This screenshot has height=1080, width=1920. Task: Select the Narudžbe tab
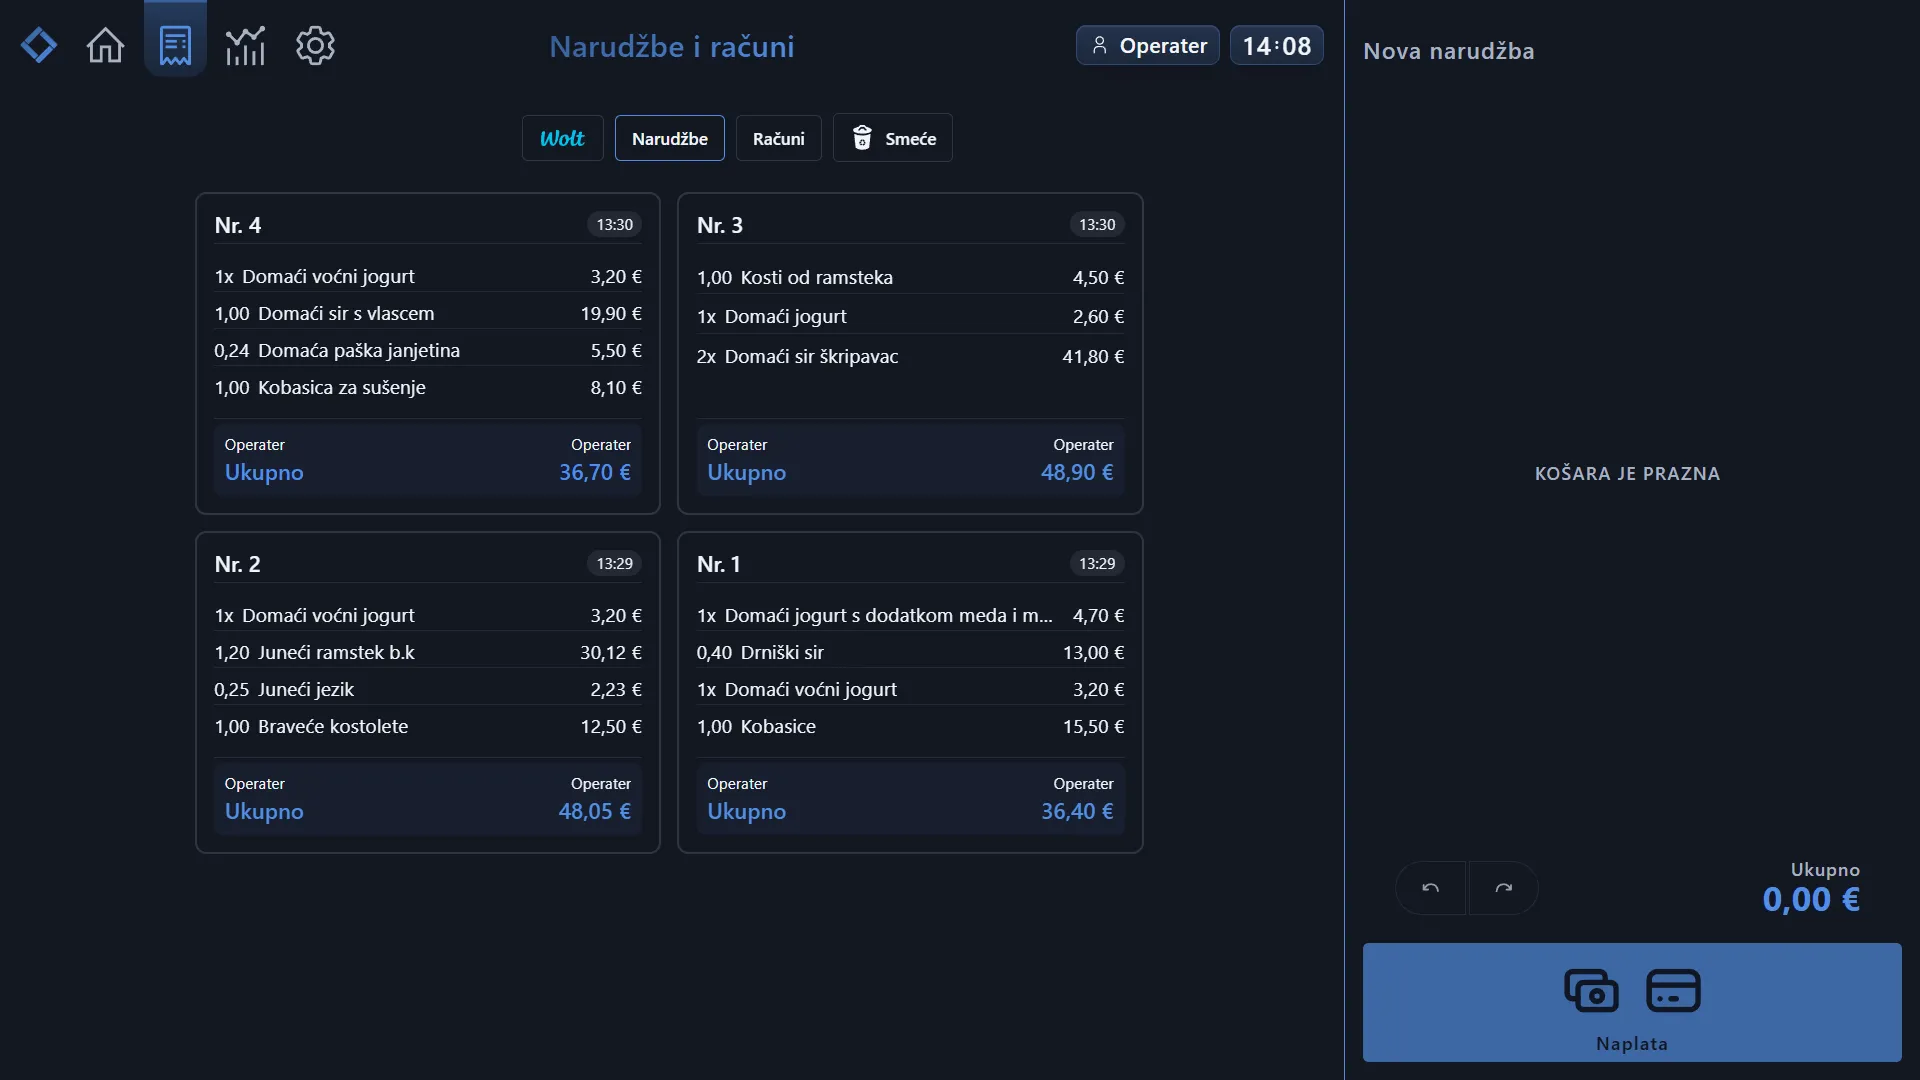coord(670,138)
